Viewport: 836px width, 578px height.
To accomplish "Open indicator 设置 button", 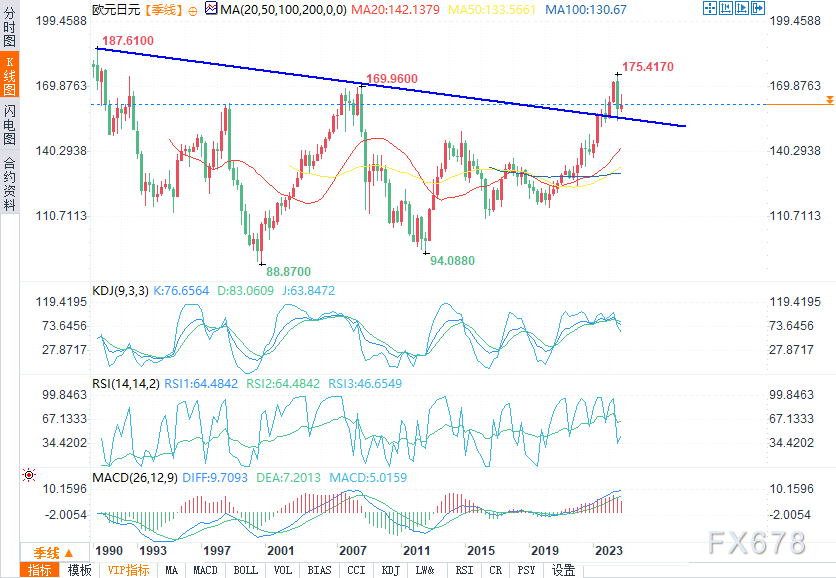I will pyautogui.click(x=564, y=570).
